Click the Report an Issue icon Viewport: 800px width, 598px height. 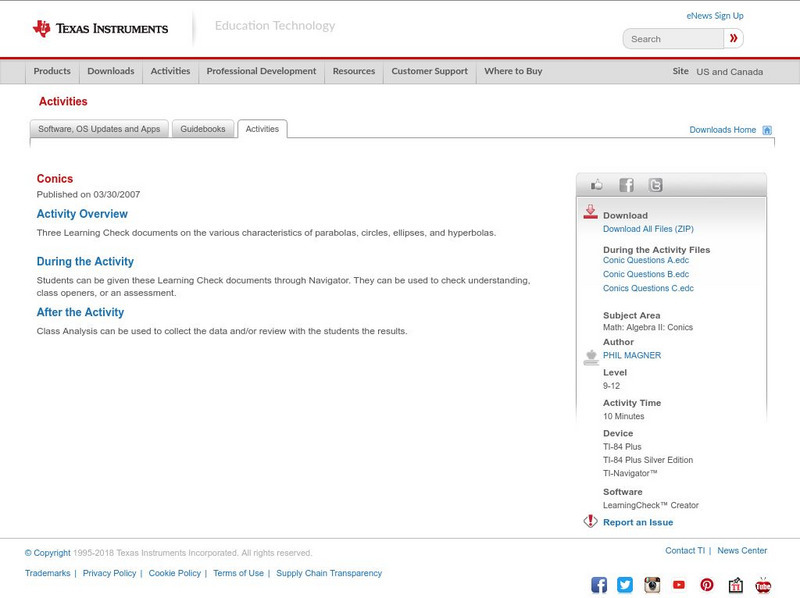(589, 521)
